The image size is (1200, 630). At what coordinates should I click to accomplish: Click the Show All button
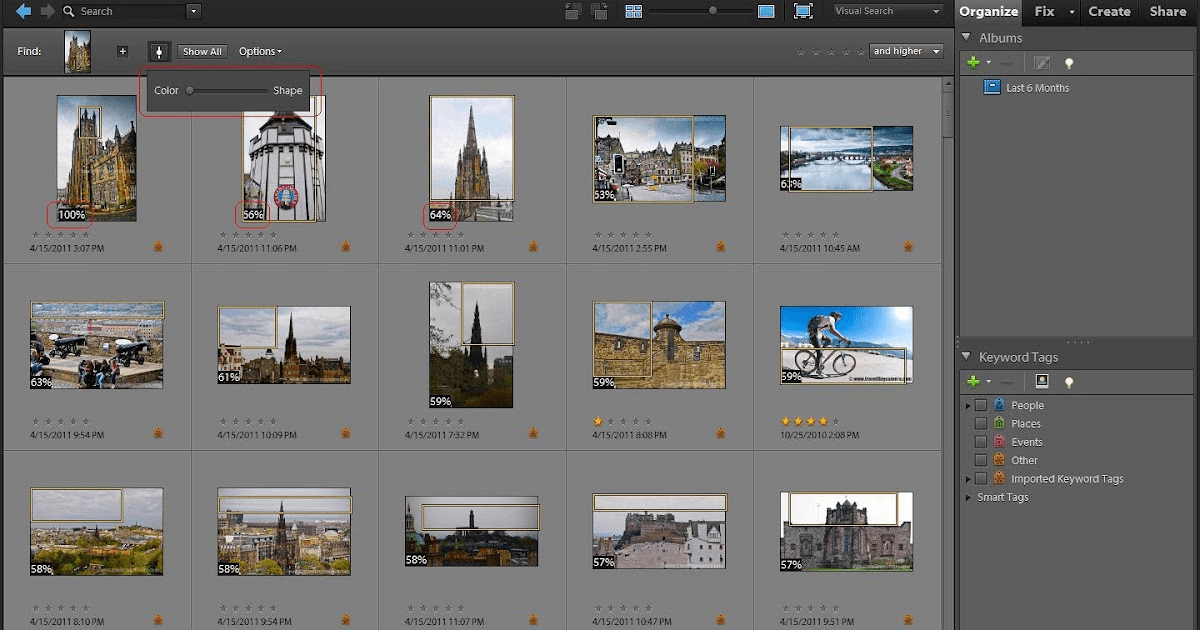202,50
